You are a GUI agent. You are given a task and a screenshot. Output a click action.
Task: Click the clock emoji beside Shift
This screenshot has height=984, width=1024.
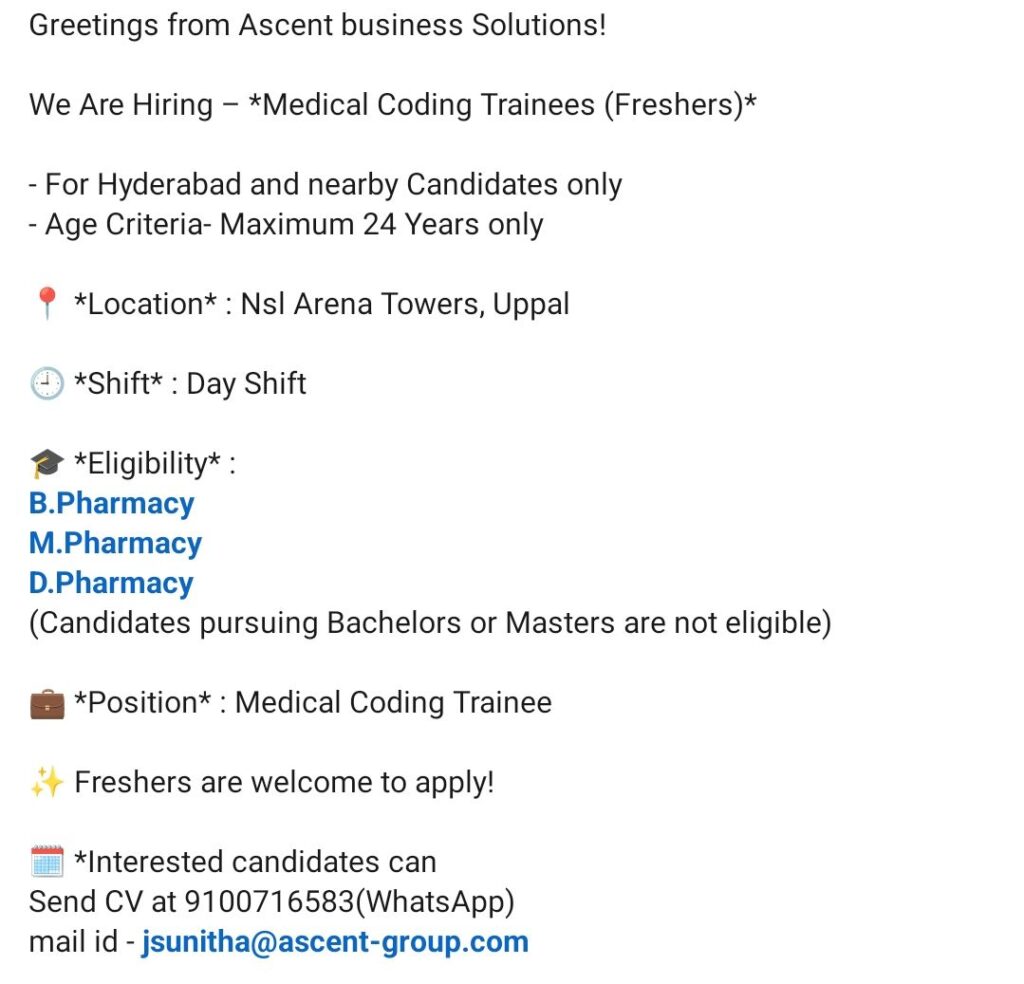(x=46, y=384)
